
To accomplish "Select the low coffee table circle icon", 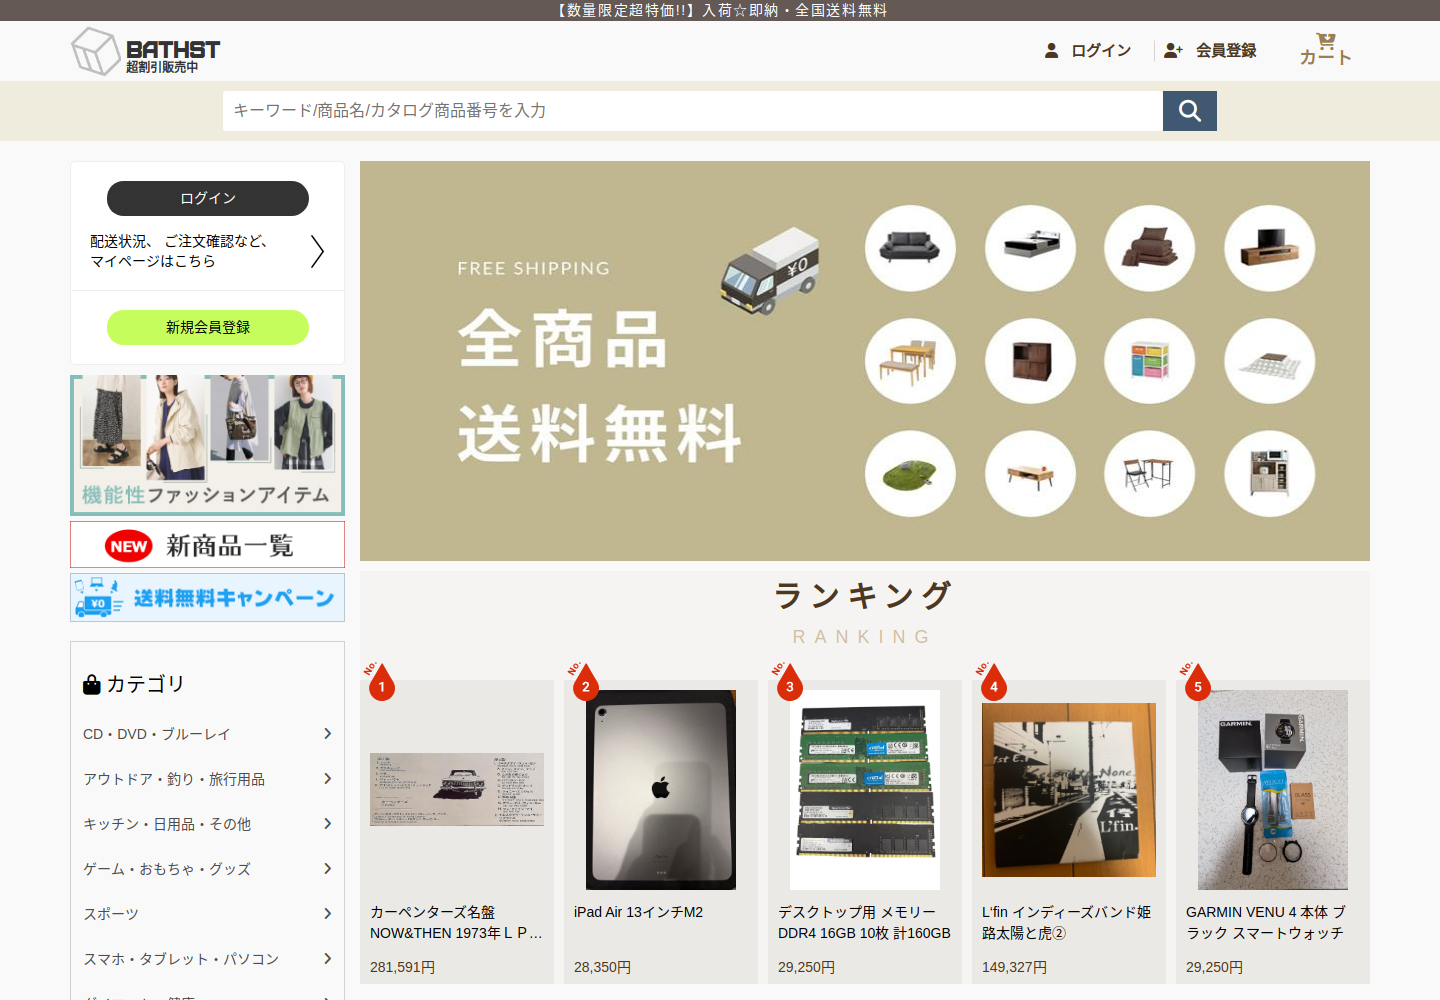I will click(1030, 474).
